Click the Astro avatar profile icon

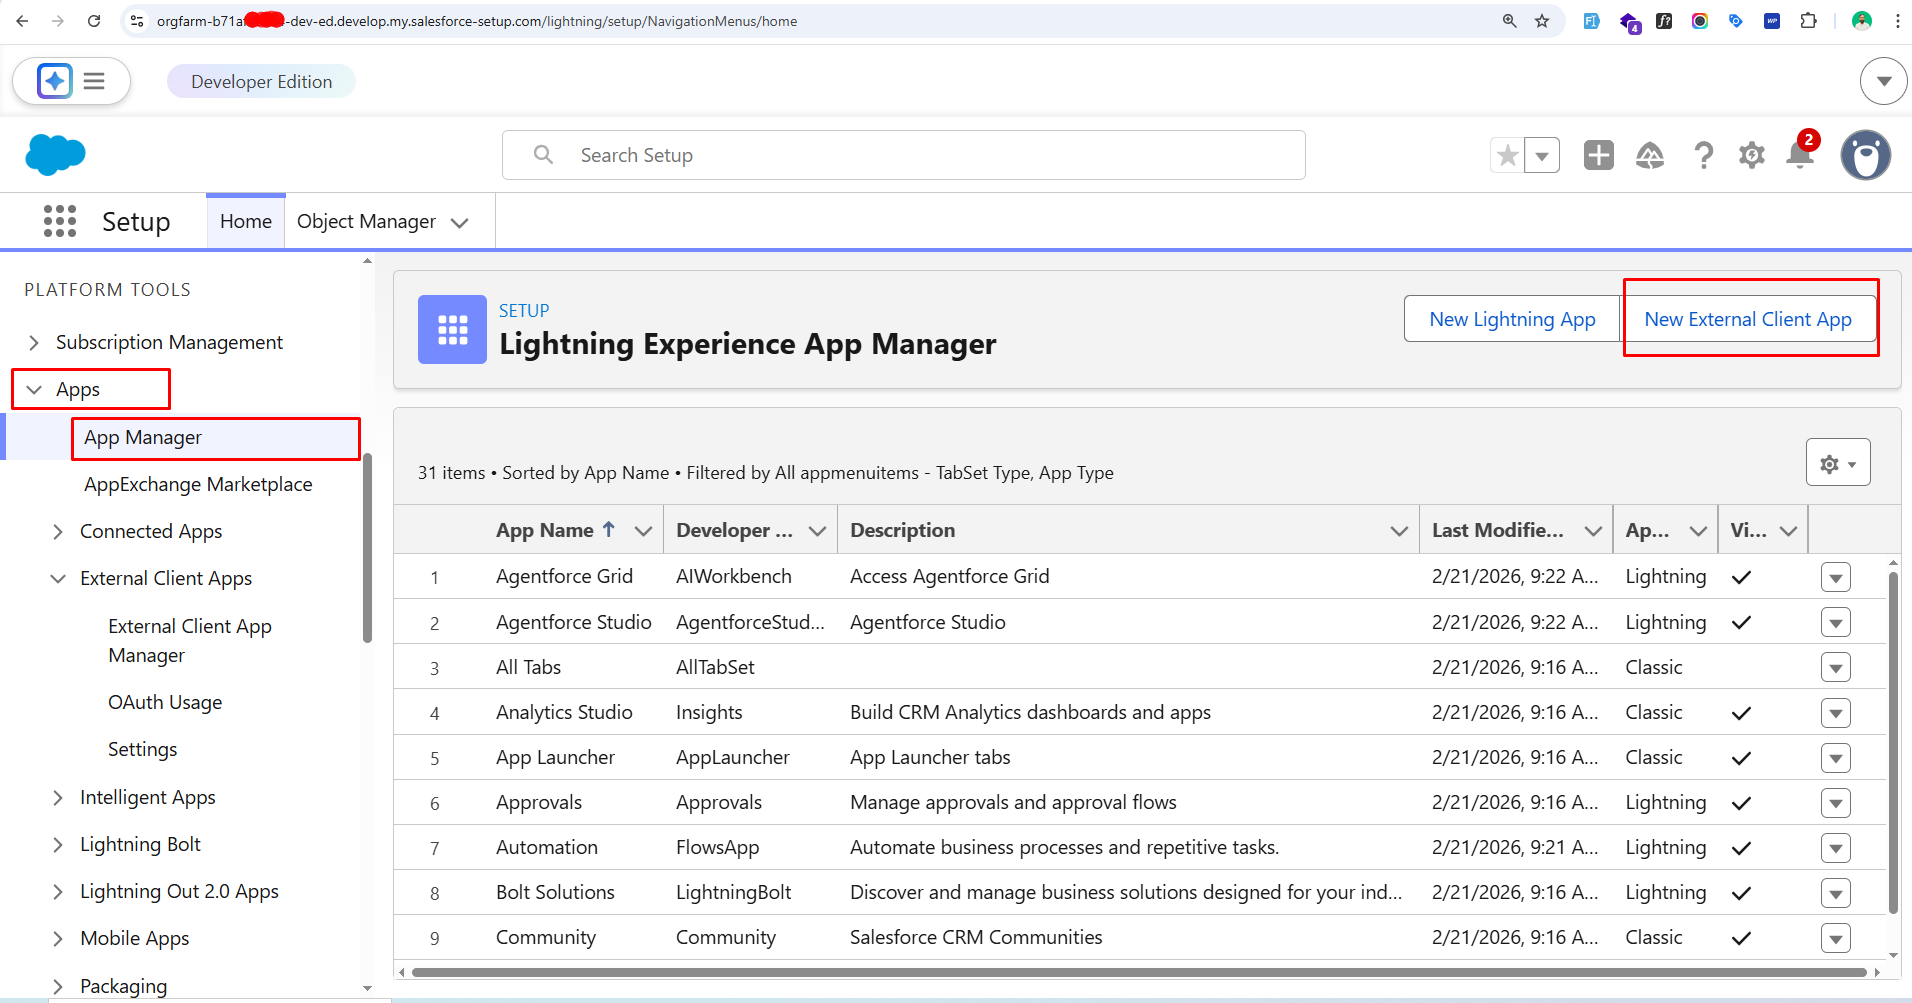1865,155
